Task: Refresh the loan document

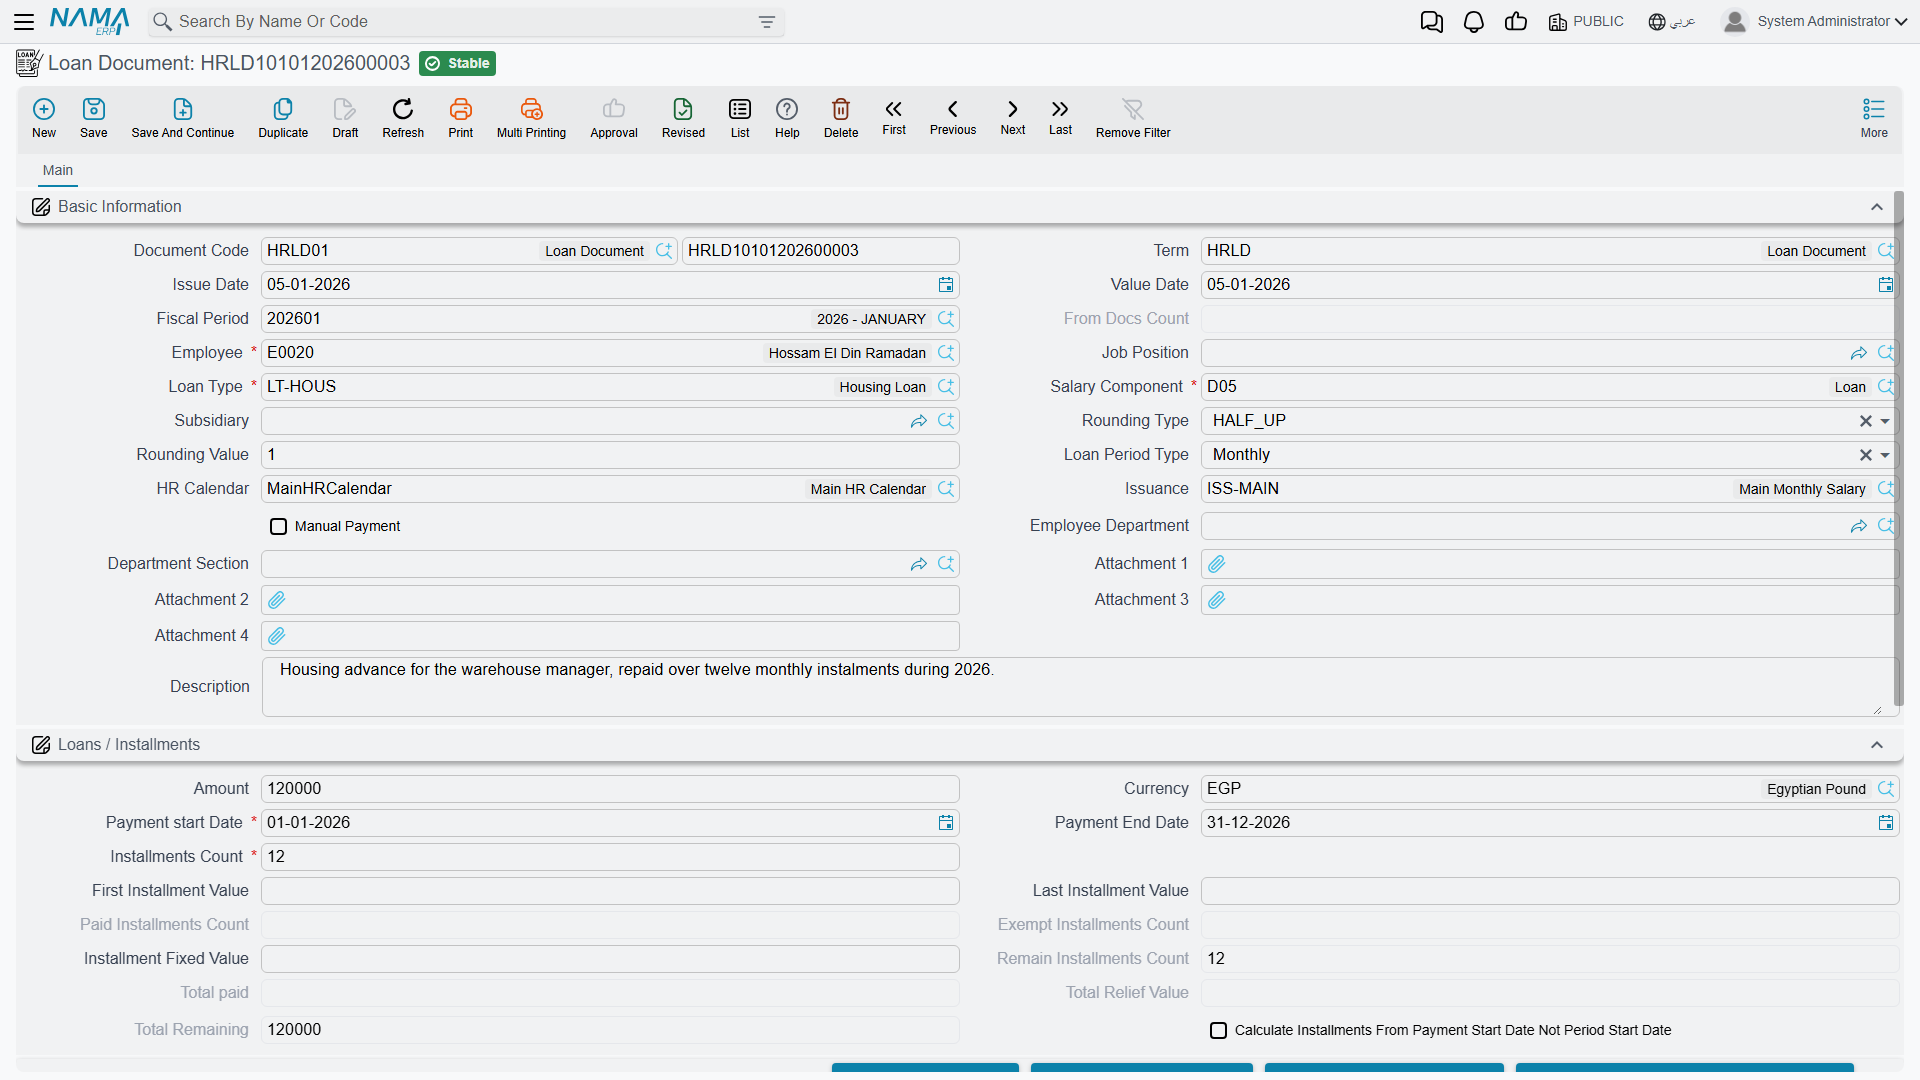Action: click(403, 117)
